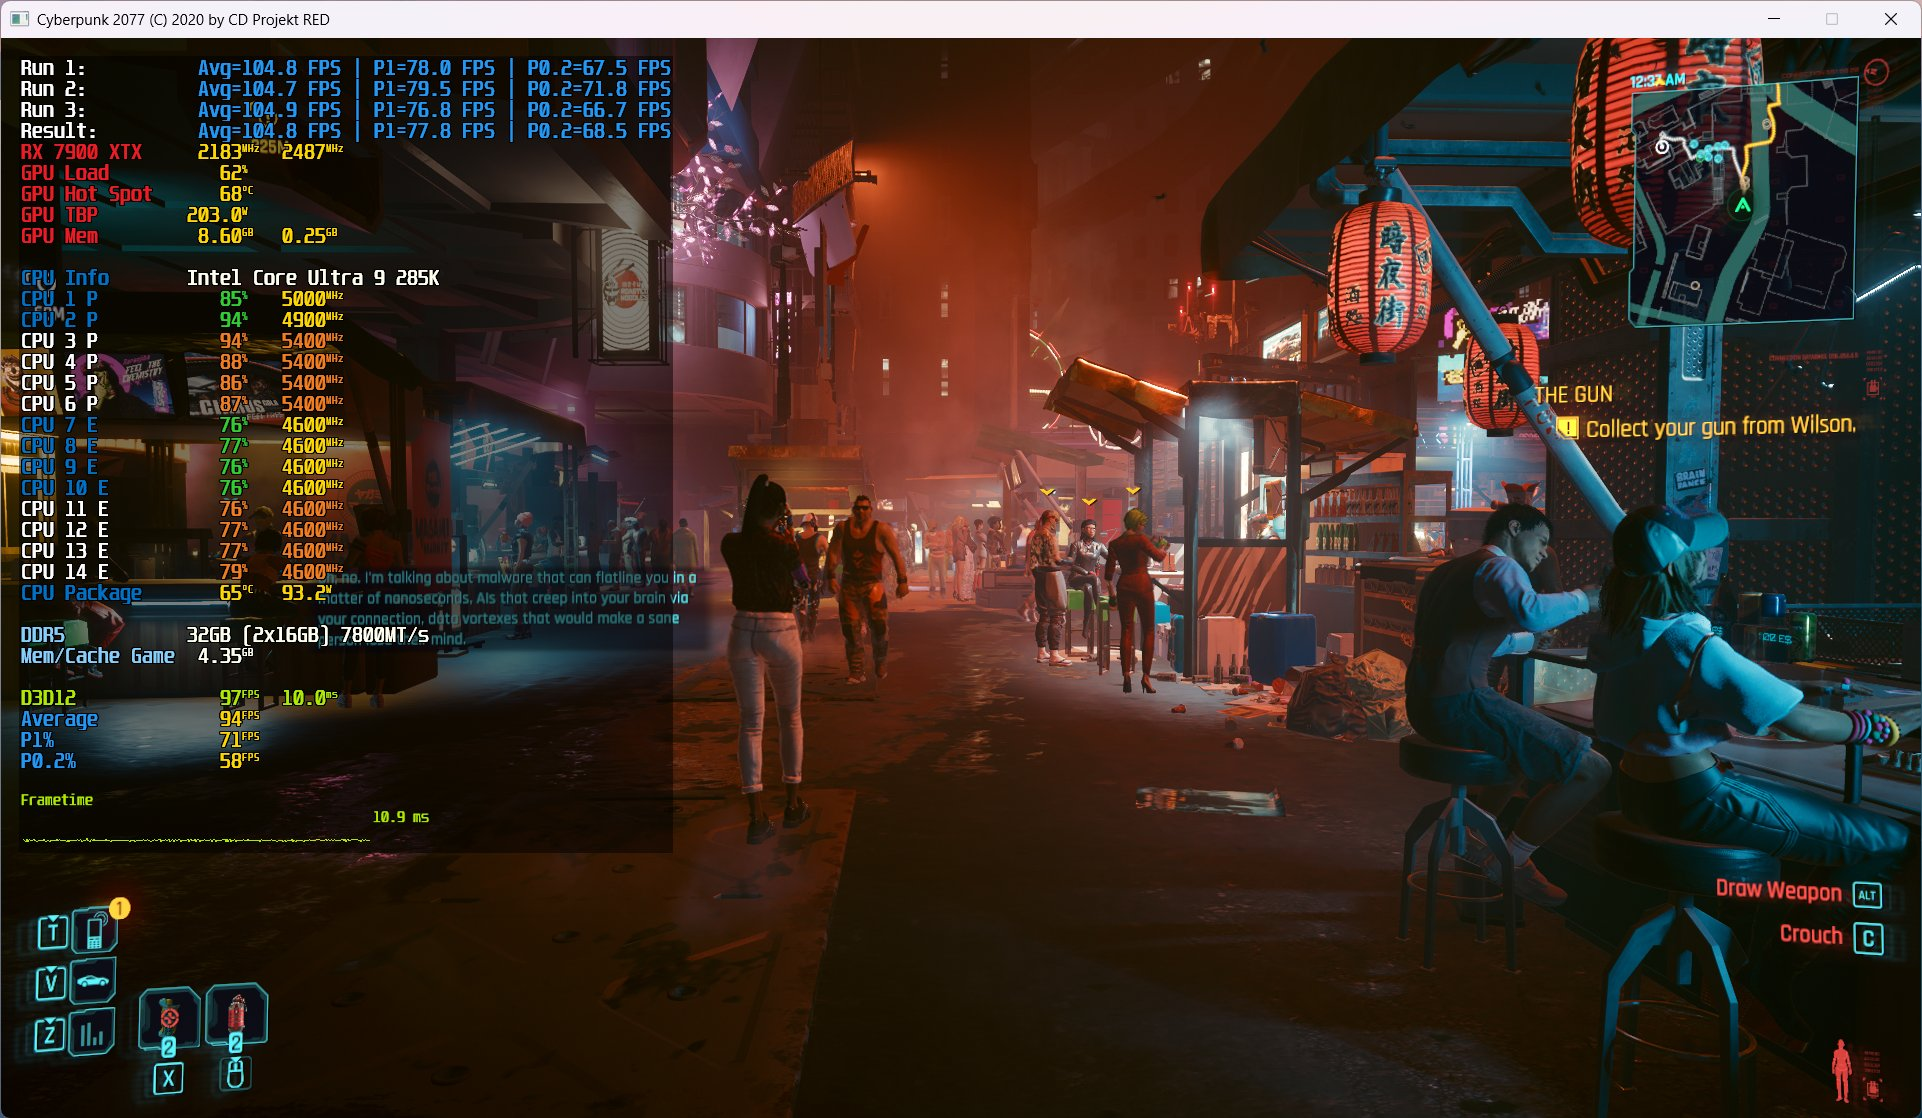Screen dimensions: 1922x1118
Task: Click the CPU 6 P row
Action: click(x=182, y=404)
